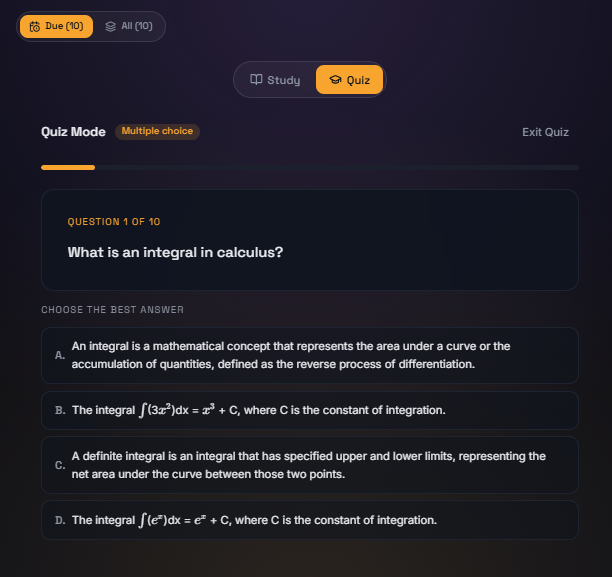Click the question text about integrals
The image size is (612, 577).
(x=175, y=252)
